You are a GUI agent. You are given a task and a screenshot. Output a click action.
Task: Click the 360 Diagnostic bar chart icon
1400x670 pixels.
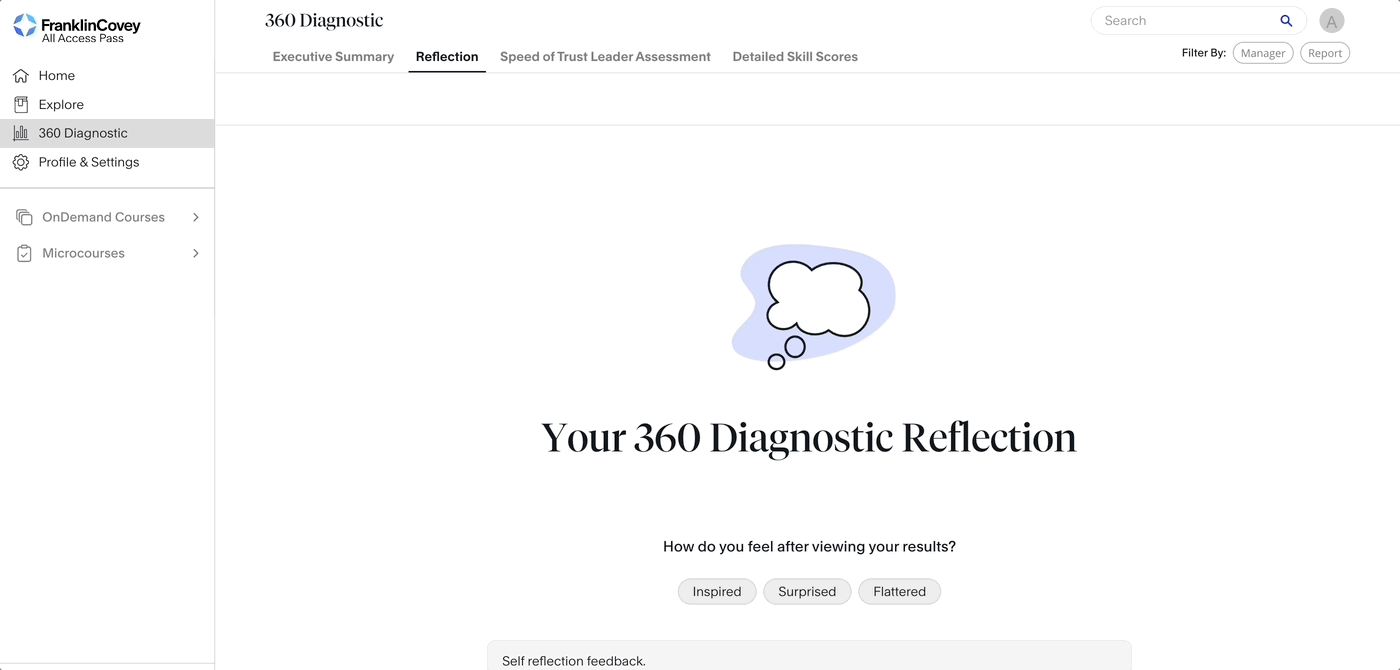tap(21, 133)
